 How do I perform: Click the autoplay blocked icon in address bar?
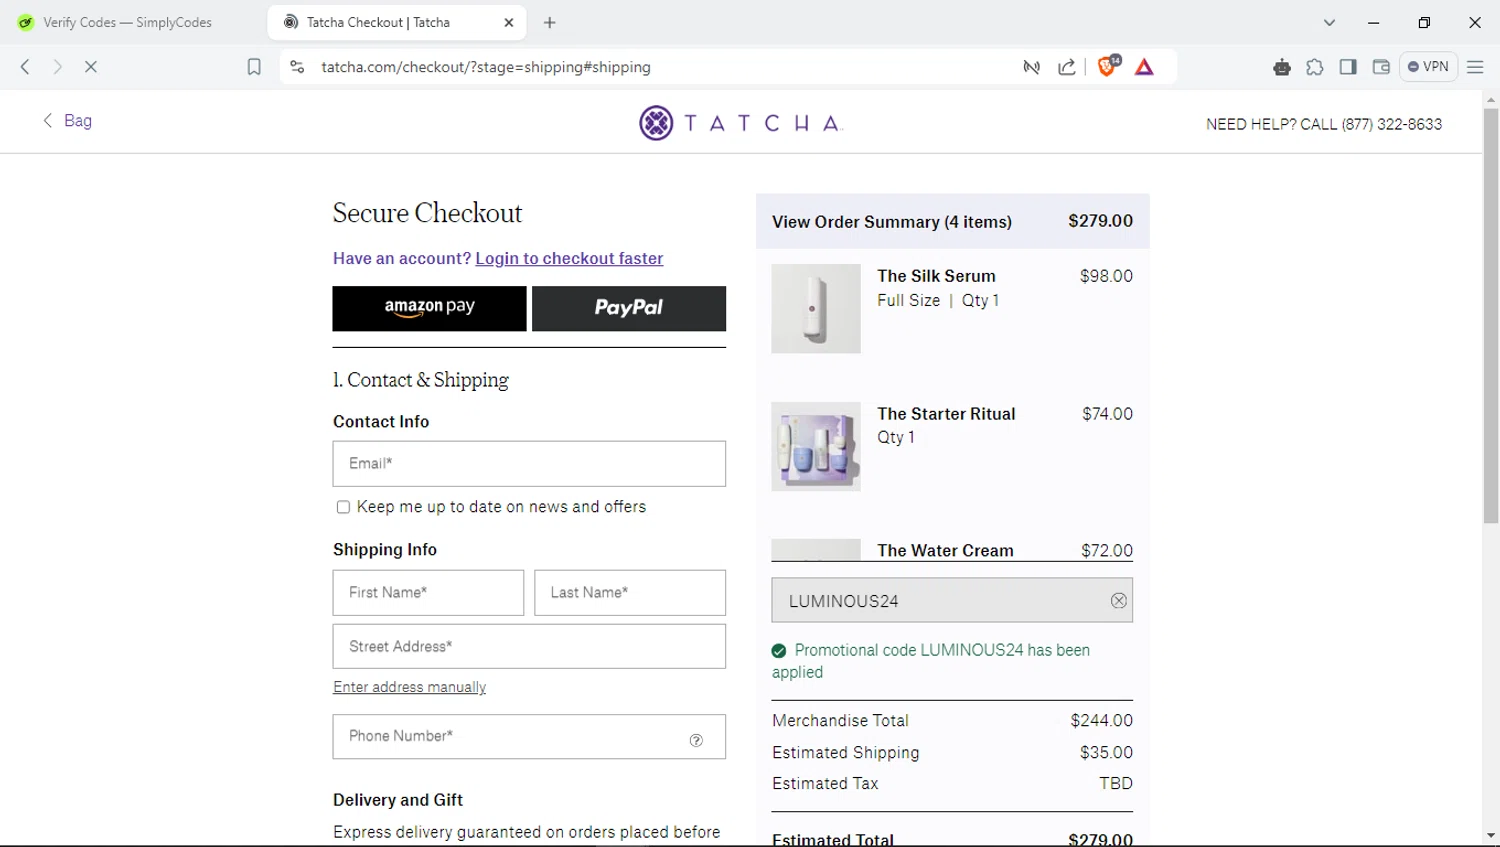tap(1032, 67)
